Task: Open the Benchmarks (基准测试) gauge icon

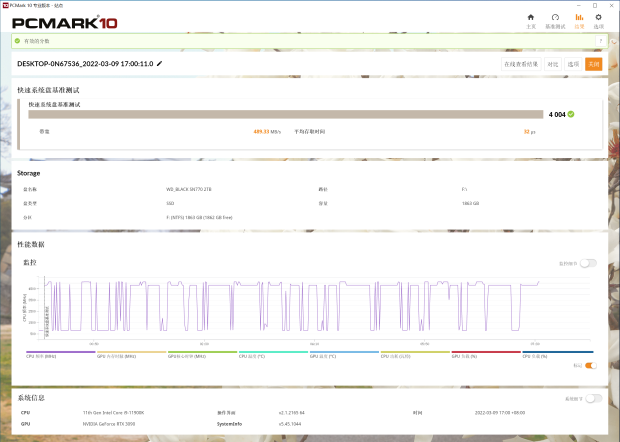Action: (555, 17)
